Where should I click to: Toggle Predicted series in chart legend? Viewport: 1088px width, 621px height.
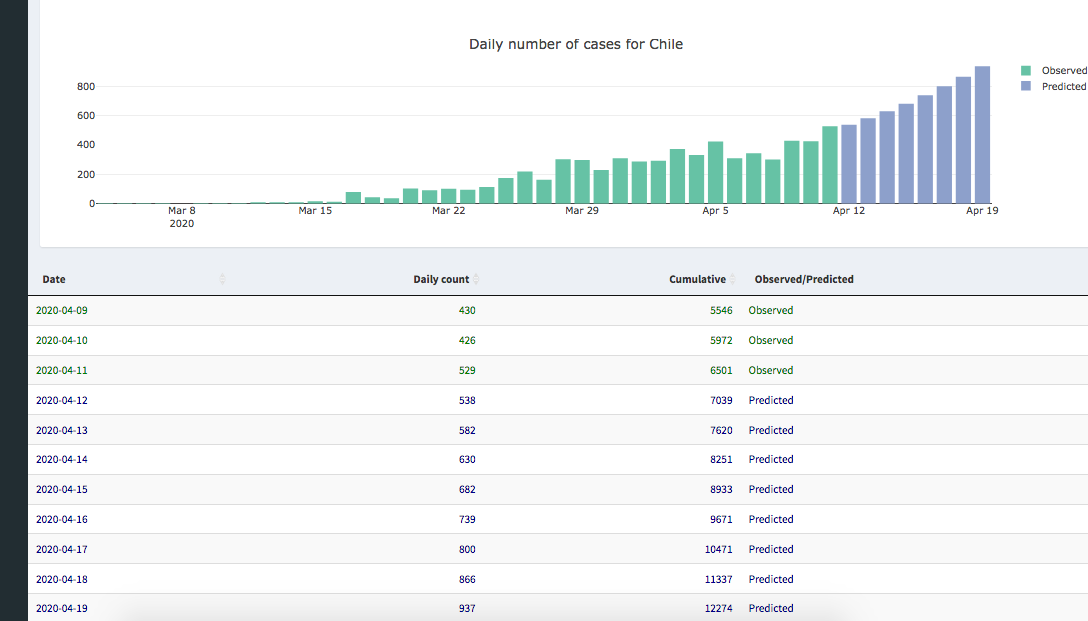click(x=1063, y=87)
